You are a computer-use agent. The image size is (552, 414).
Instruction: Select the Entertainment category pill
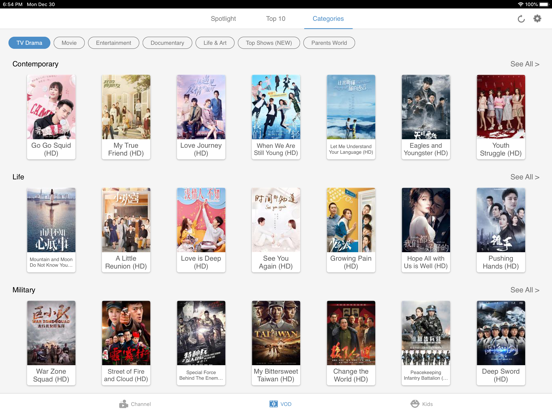[x=113, y=43]
